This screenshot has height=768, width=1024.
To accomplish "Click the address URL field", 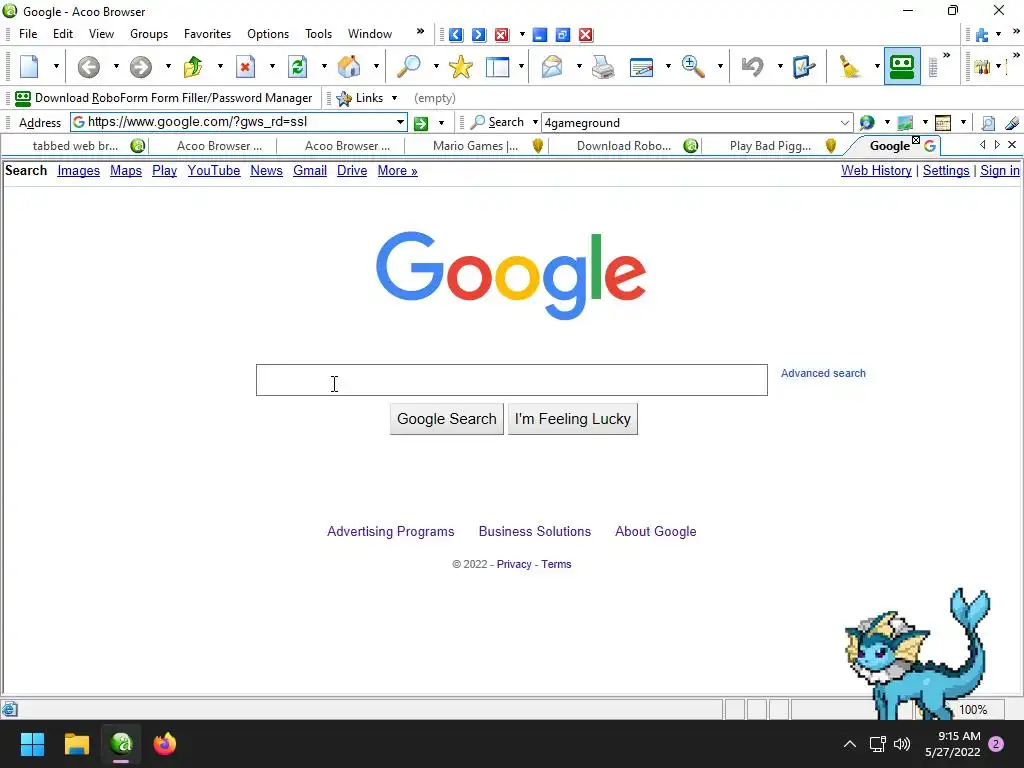I will [238, 122].
